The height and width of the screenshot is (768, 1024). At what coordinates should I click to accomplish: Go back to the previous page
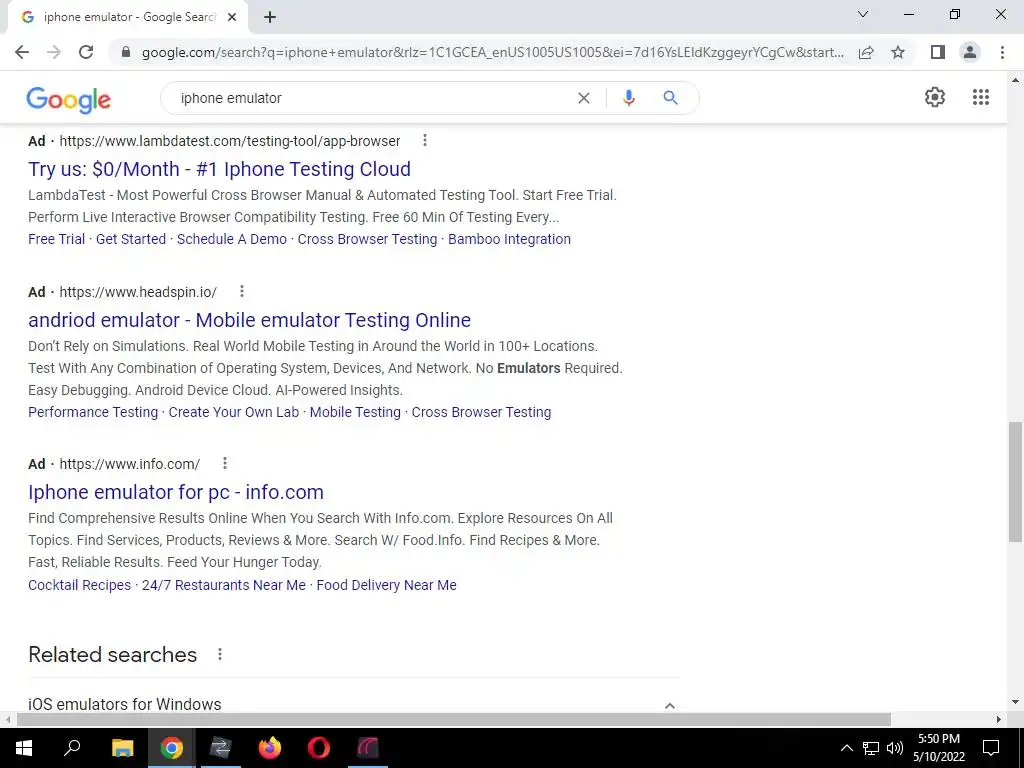coord(22,52)
